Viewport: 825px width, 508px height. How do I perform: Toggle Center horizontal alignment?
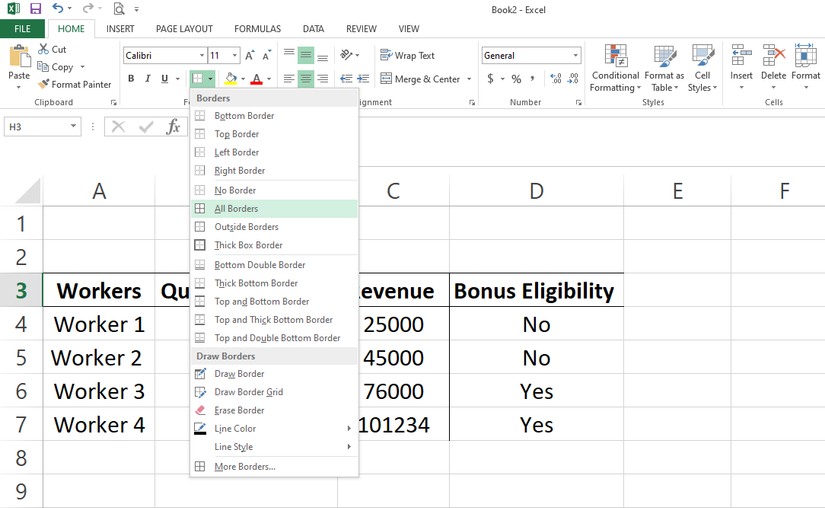306,79
